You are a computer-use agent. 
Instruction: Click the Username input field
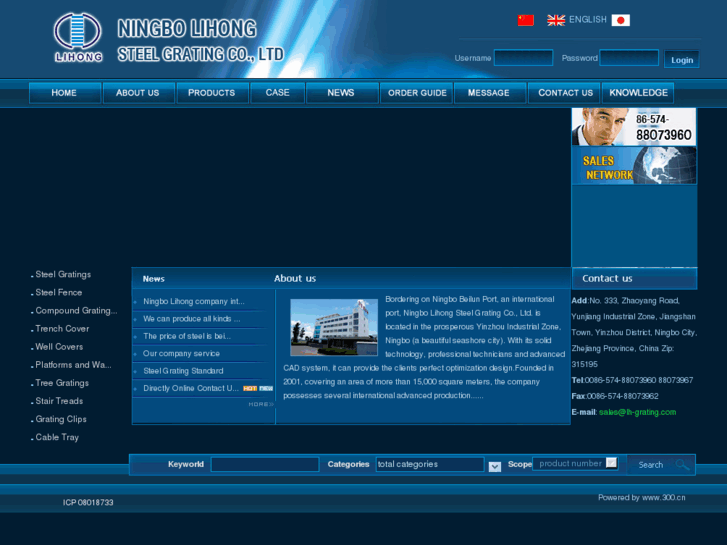click(x=523, y=58)
